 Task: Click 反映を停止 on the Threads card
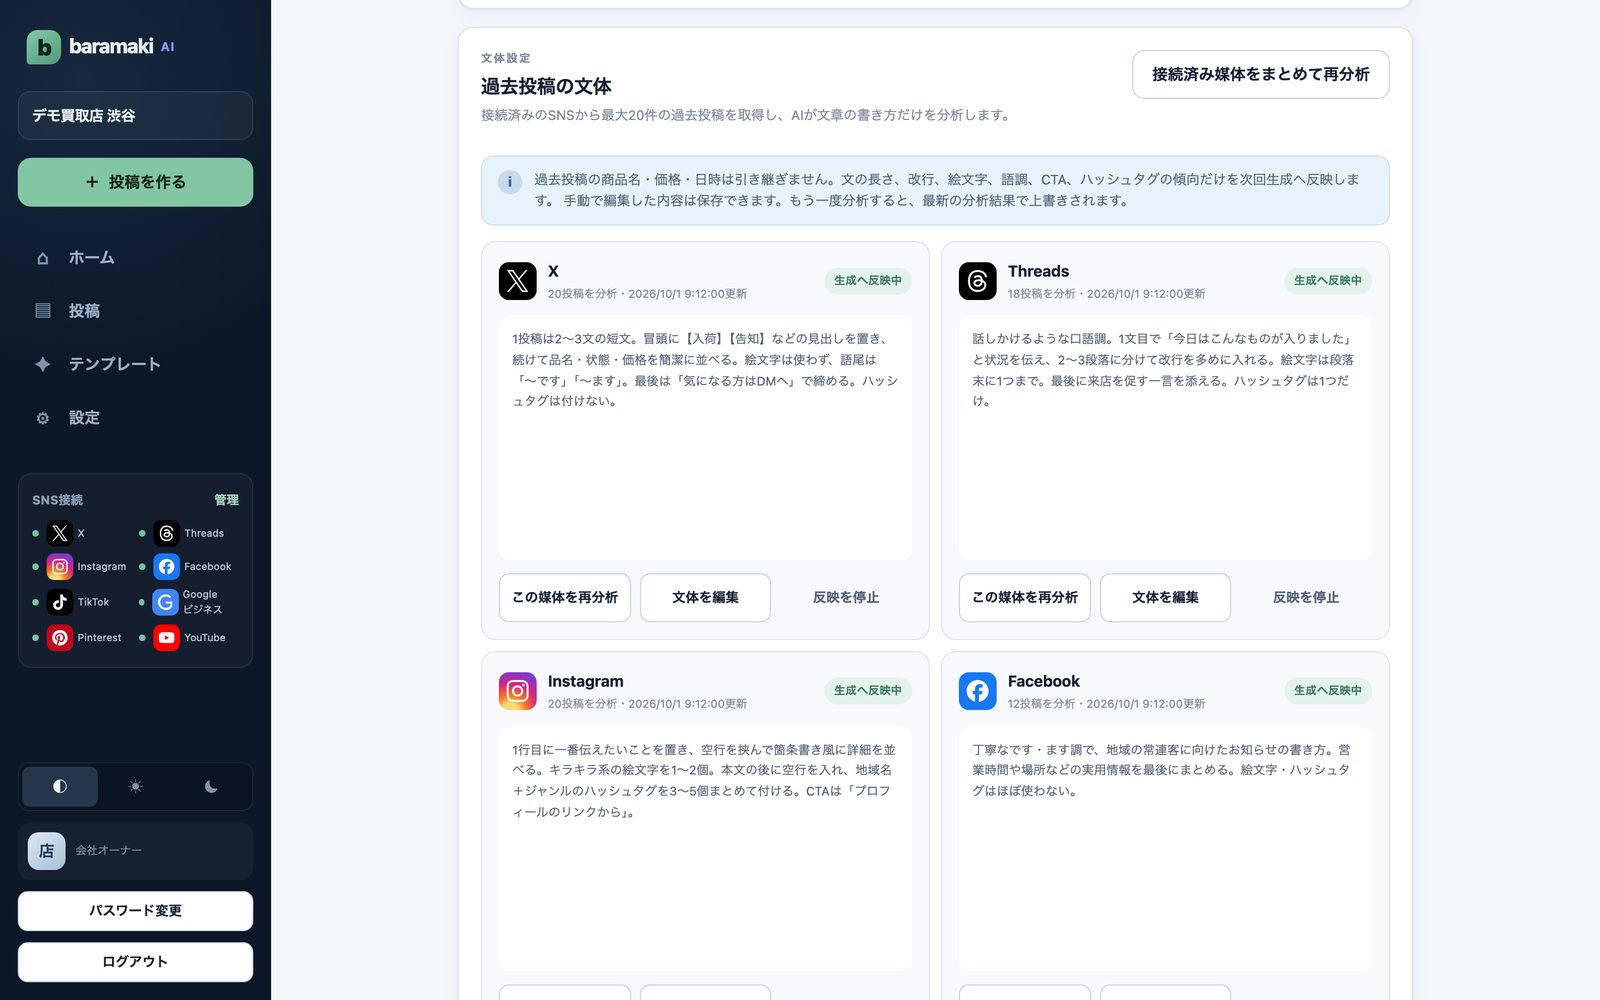click(1306, 598)
